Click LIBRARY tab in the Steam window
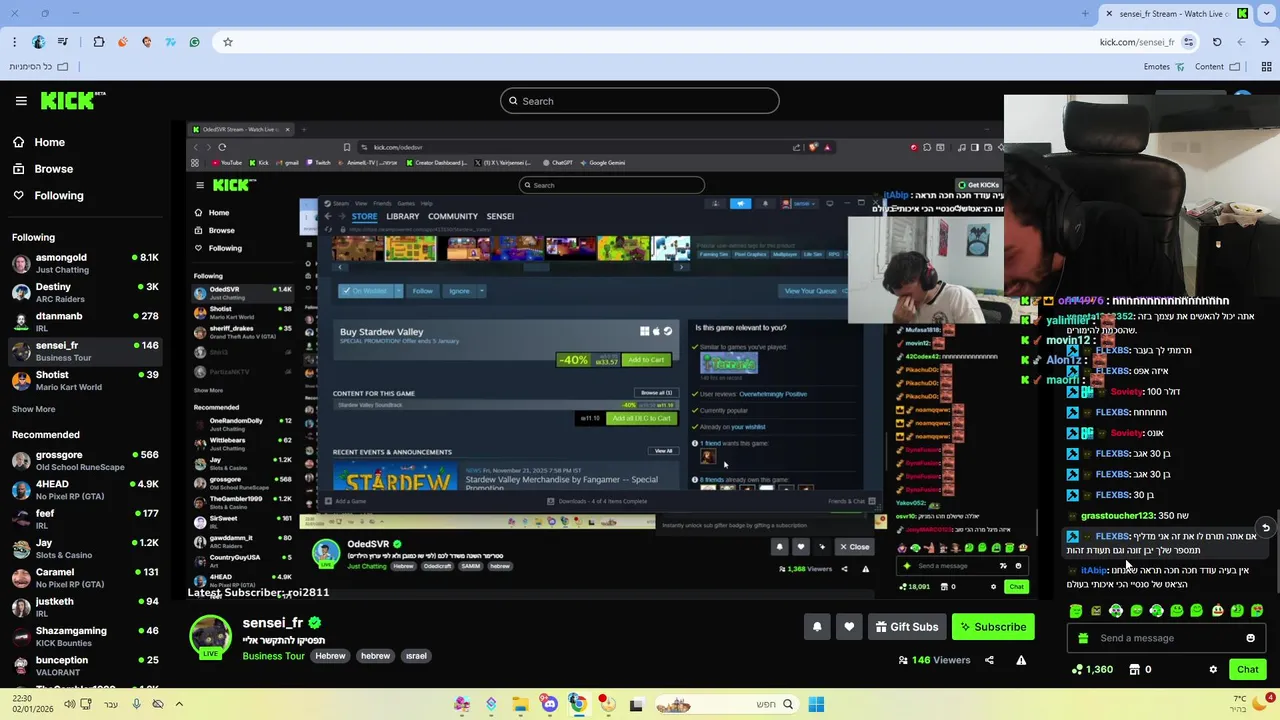This screenshot has height=720, width=1280. [x=402, y=216]
